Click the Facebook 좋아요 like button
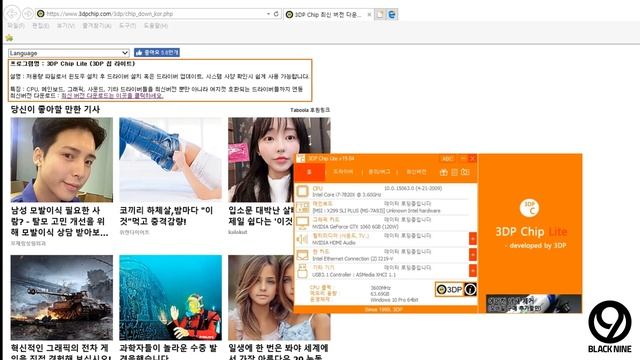The height and width of the screenshot is (360, 640). point(157,53)
